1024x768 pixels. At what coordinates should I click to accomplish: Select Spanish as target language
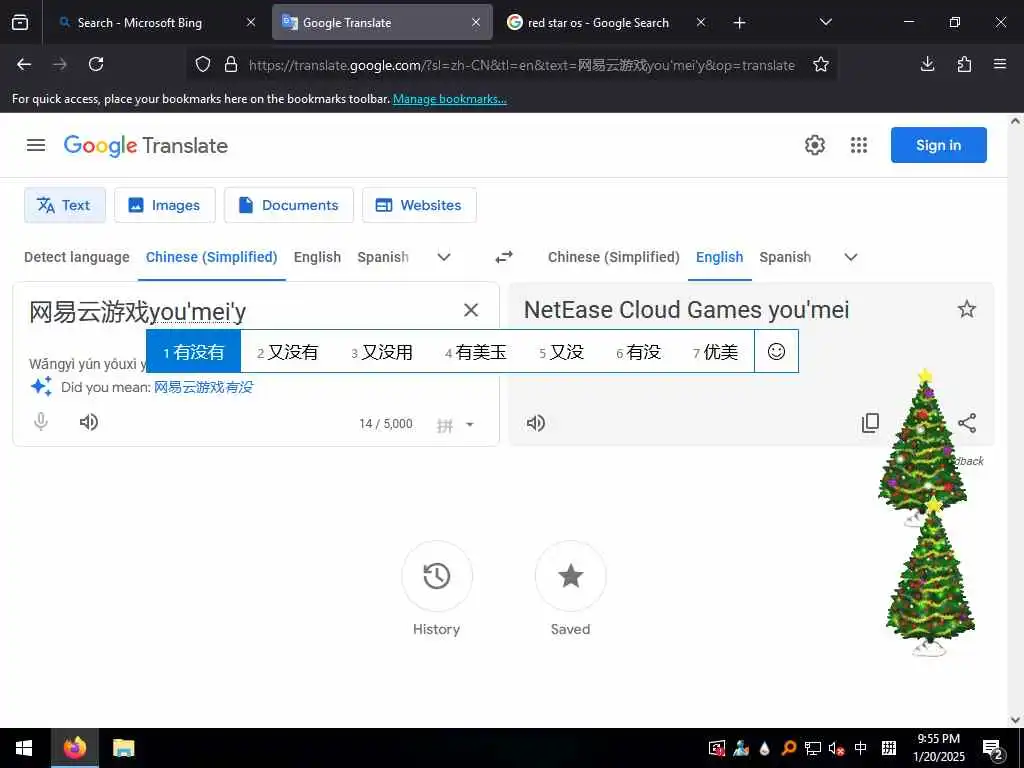(x=785, y=257)
